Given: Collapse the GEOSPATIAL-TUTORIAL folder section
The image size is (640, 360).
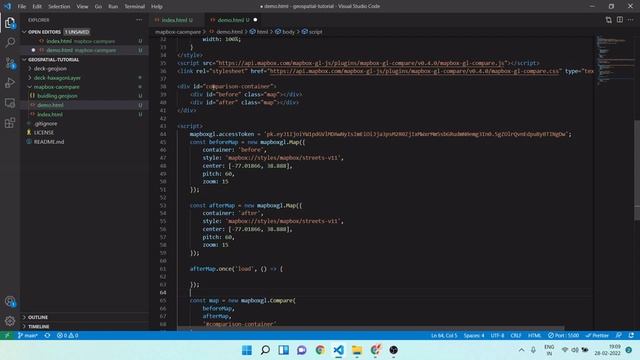Looking at the screenshot, I should point(54,60).
